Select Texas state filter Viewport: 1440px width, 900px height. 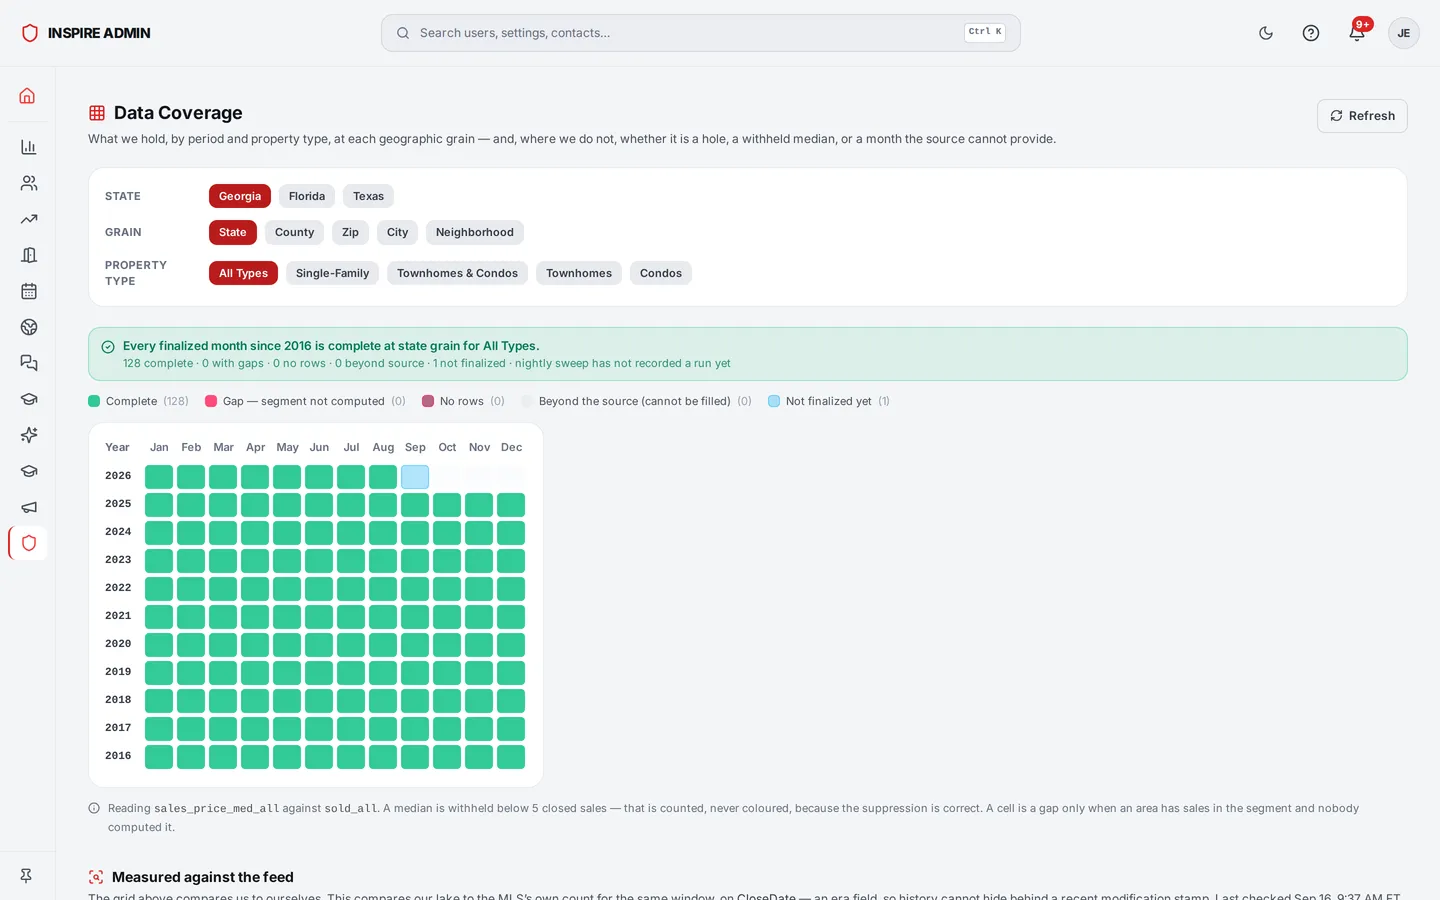point(368,196)
